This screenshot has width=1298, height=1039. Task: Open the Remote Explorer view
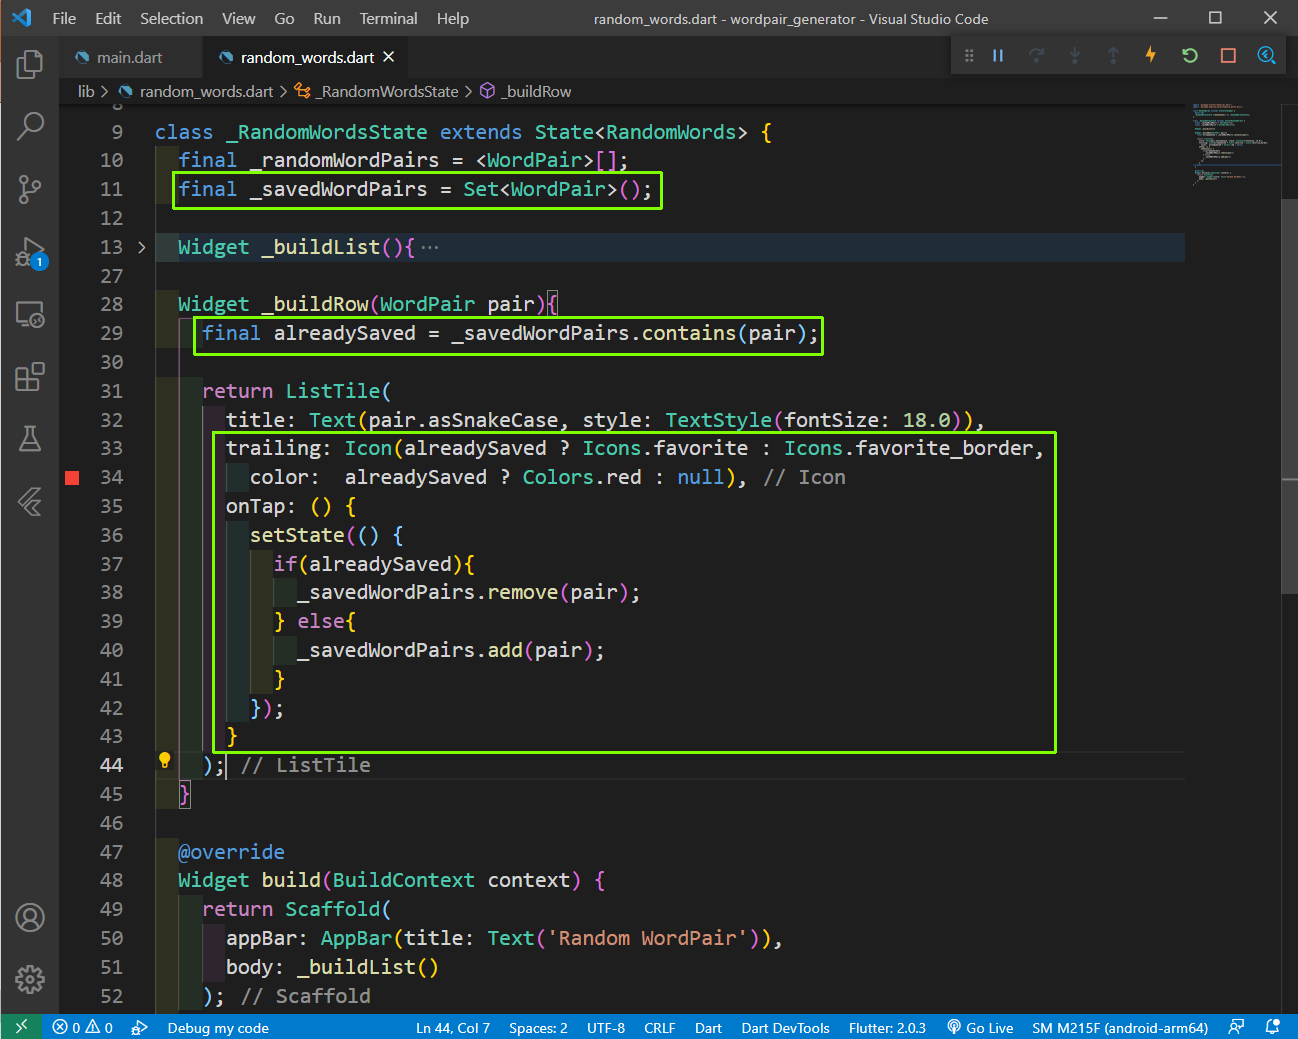point(30,315)
